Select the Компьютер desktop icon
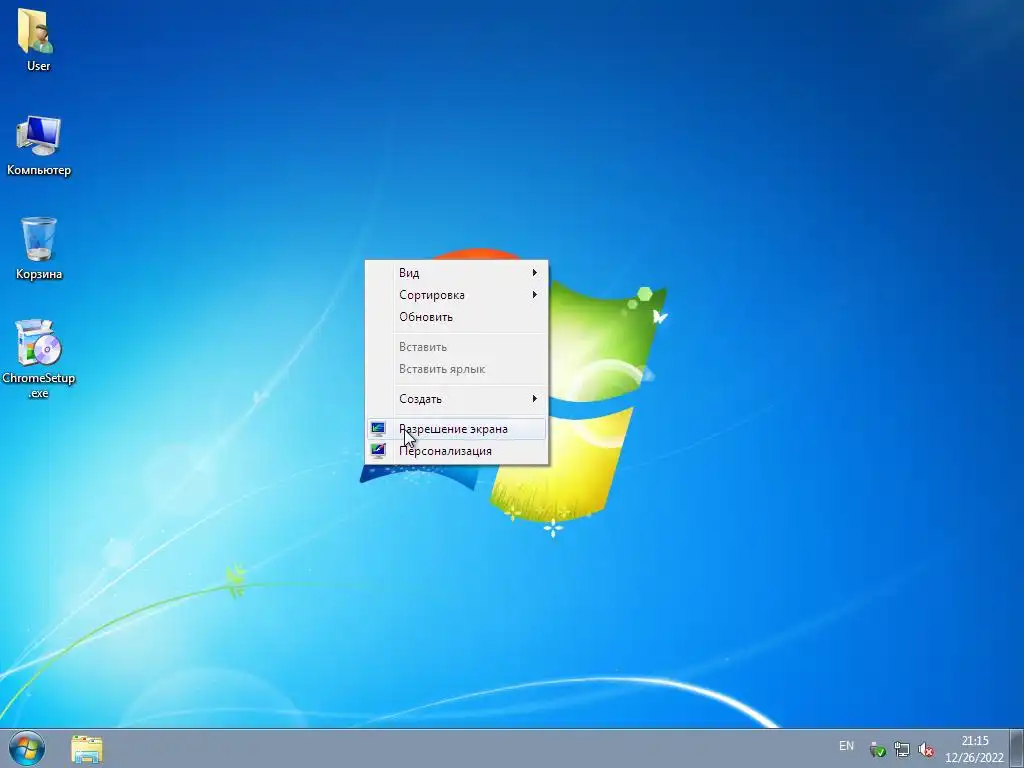Viewport: 1024px width, 768px height. point(39,146)
